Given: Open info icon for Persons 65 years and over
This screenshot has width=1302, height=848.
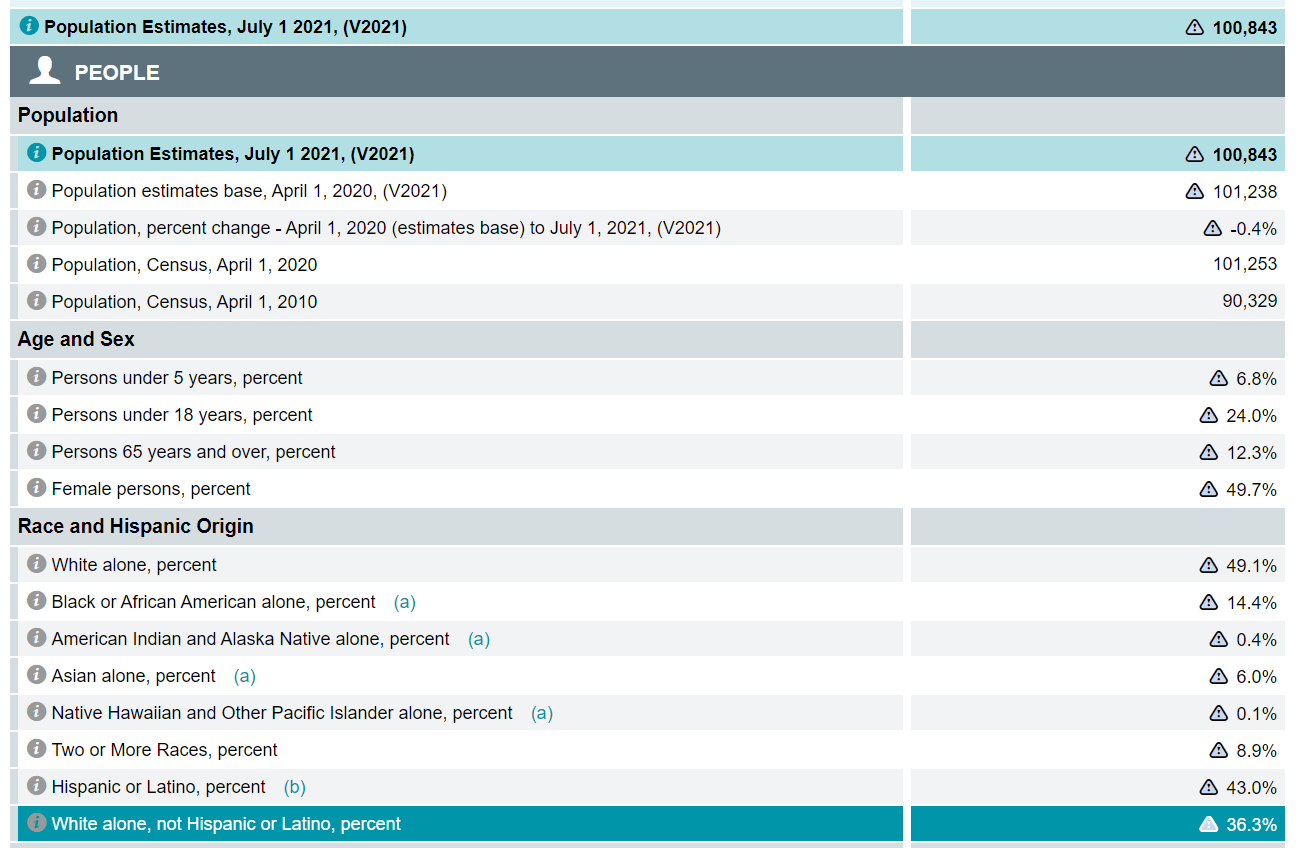Looking at the screenshot, I should (x=37, y=451).
